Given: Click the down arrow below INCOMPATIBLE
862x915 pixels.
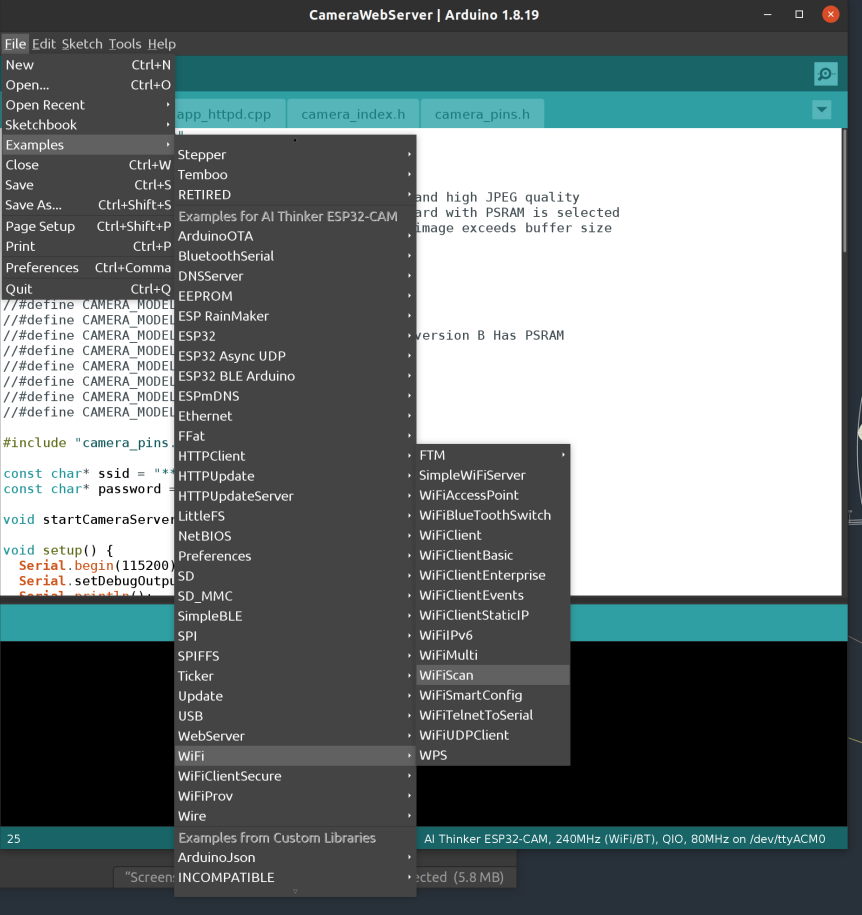Looking at the screenshot, I should [295, 892].
